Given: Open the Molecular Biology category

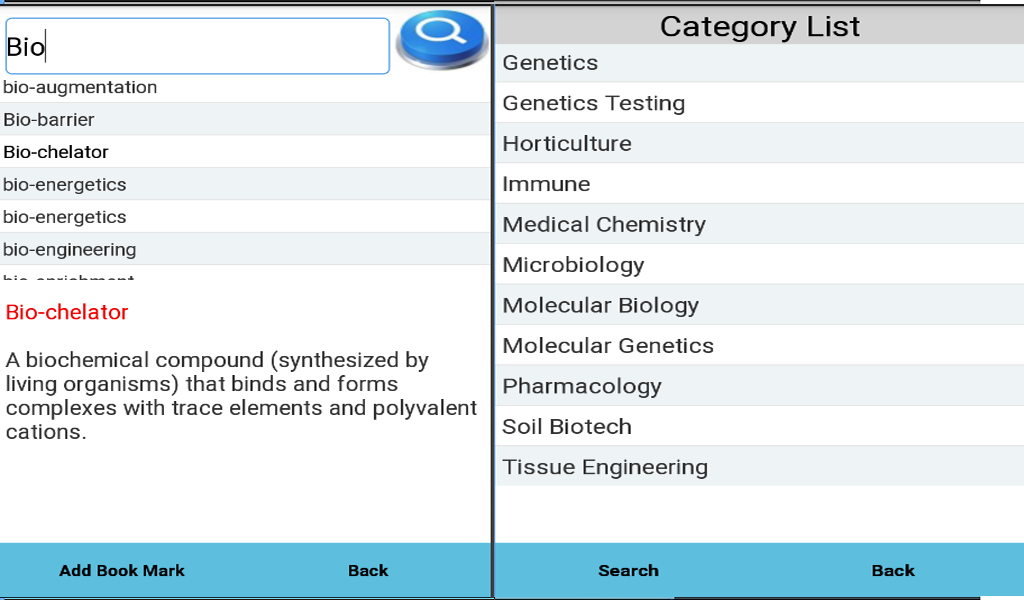Looking at the screenshot, I should pos(599,305).
